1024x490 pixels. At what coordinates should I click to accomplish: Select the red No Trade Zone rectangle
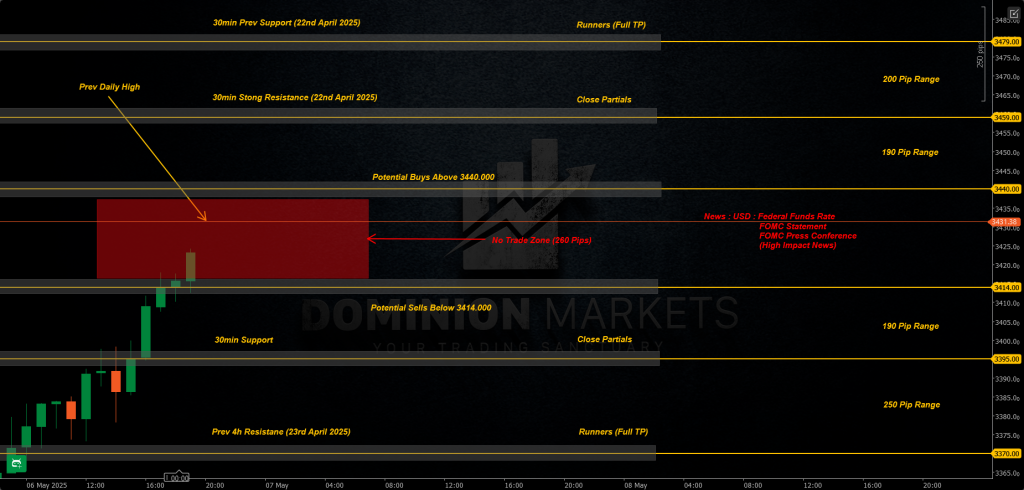point(232,238)
